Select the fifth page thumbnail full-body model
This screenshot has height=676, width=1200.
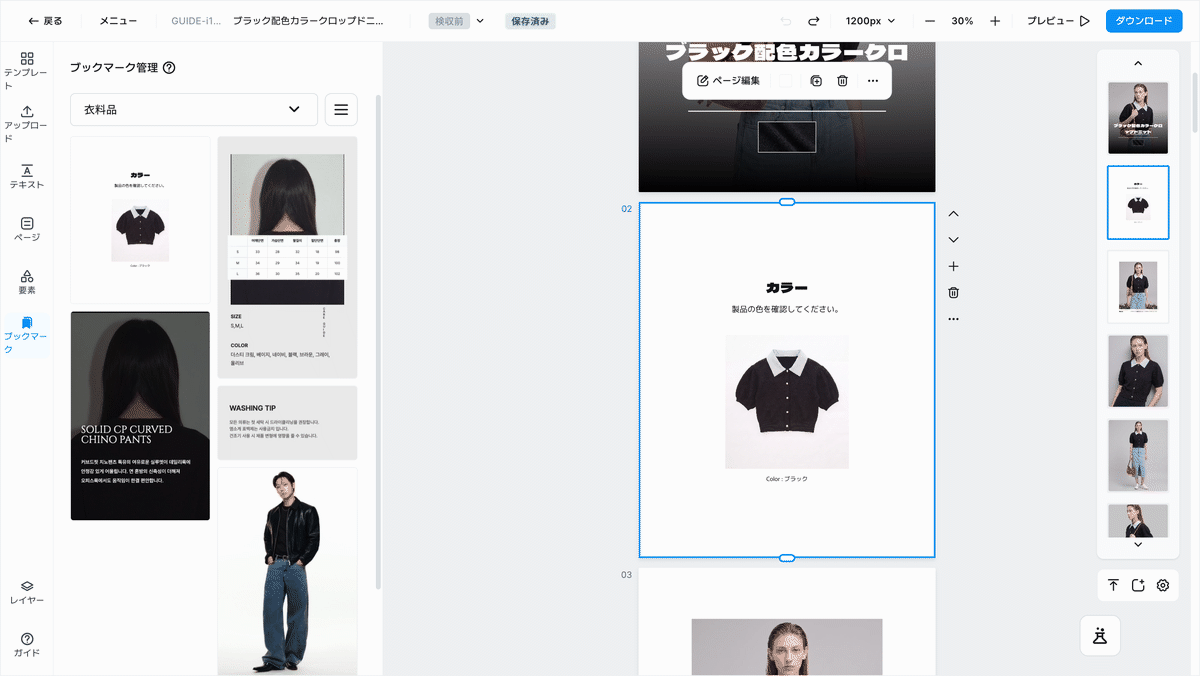1138,456
